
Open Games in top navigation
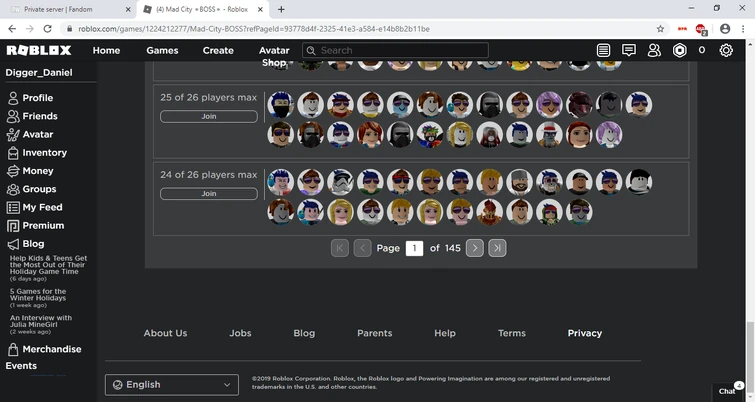coord(162,50)
